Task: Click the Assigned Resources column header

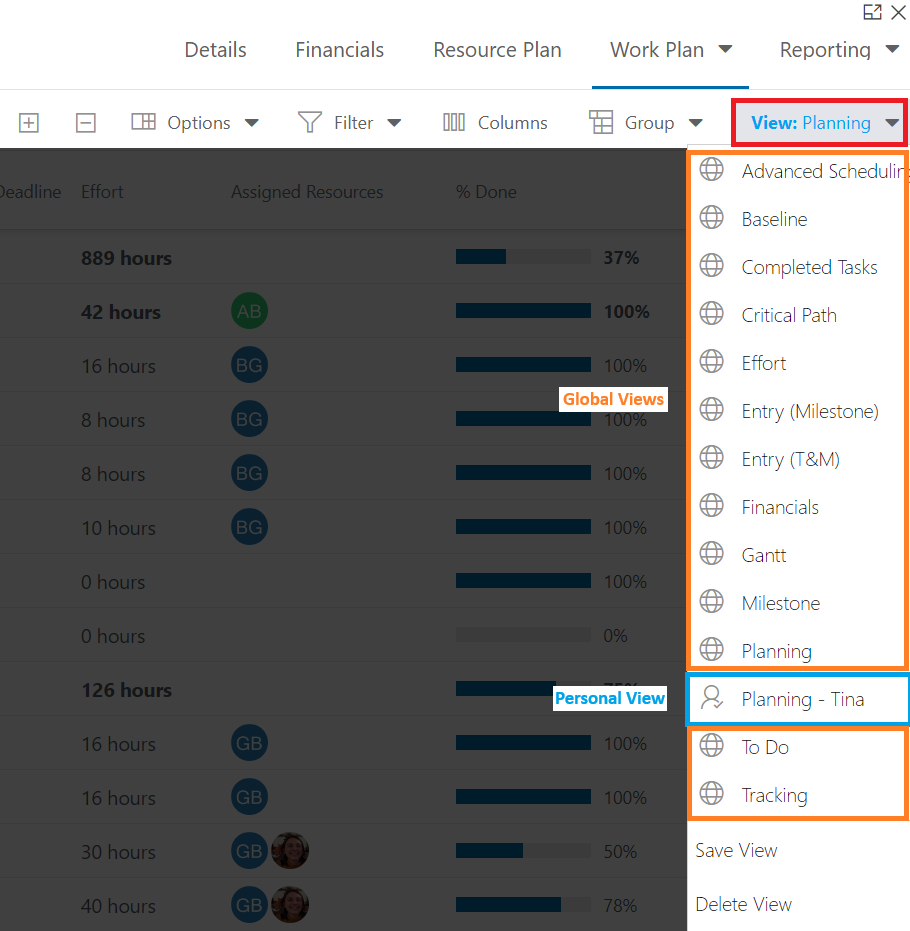Action: point(307,192)
